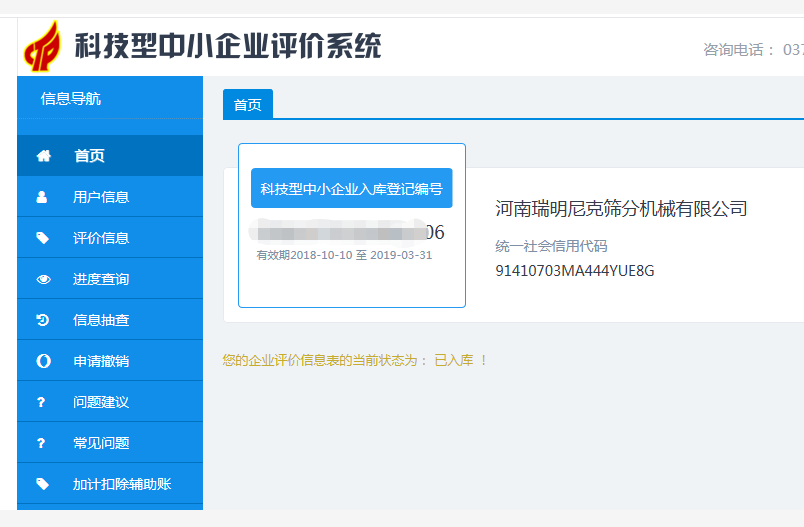
Task: Click the question mark icon beside 常见问题
Action: pyautogui.click(x=42, y=443)
